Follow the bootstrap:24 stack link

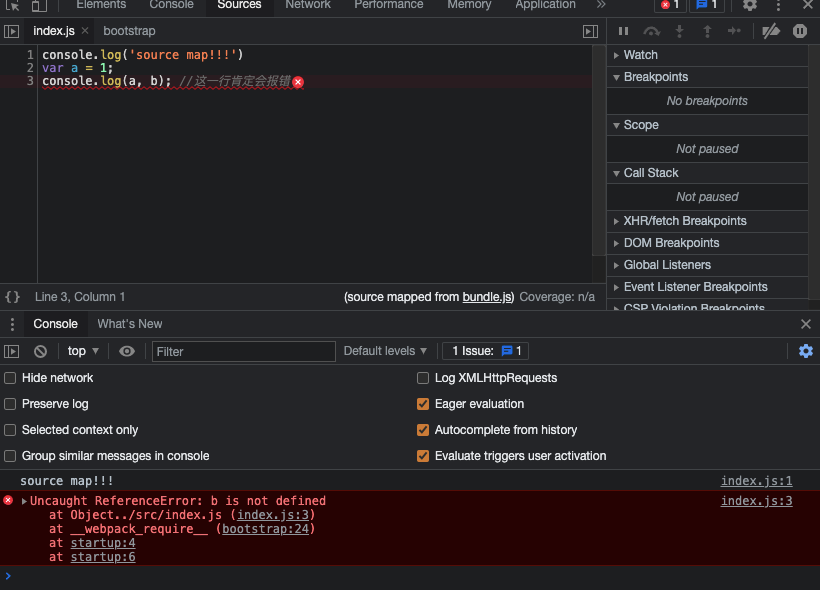coord(266,529)
